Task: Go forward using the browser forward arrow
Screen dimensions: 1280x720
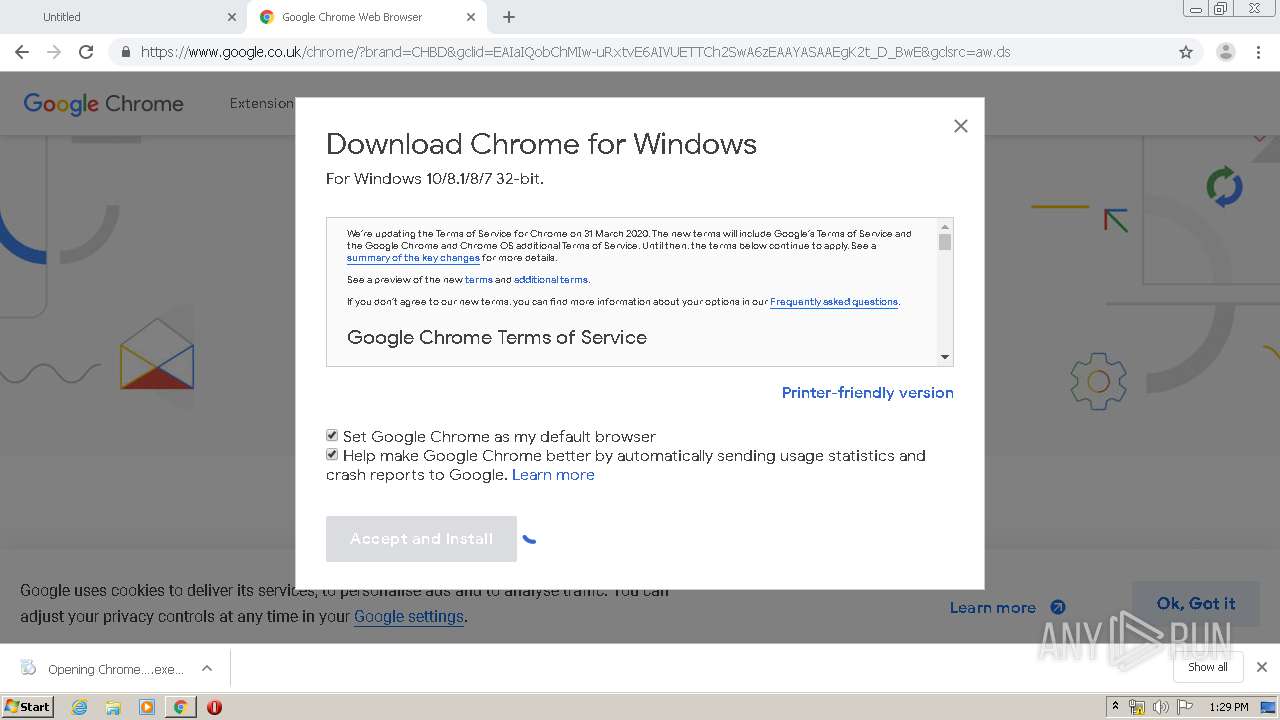Action: pyautogui.click(x=54, y=52)
